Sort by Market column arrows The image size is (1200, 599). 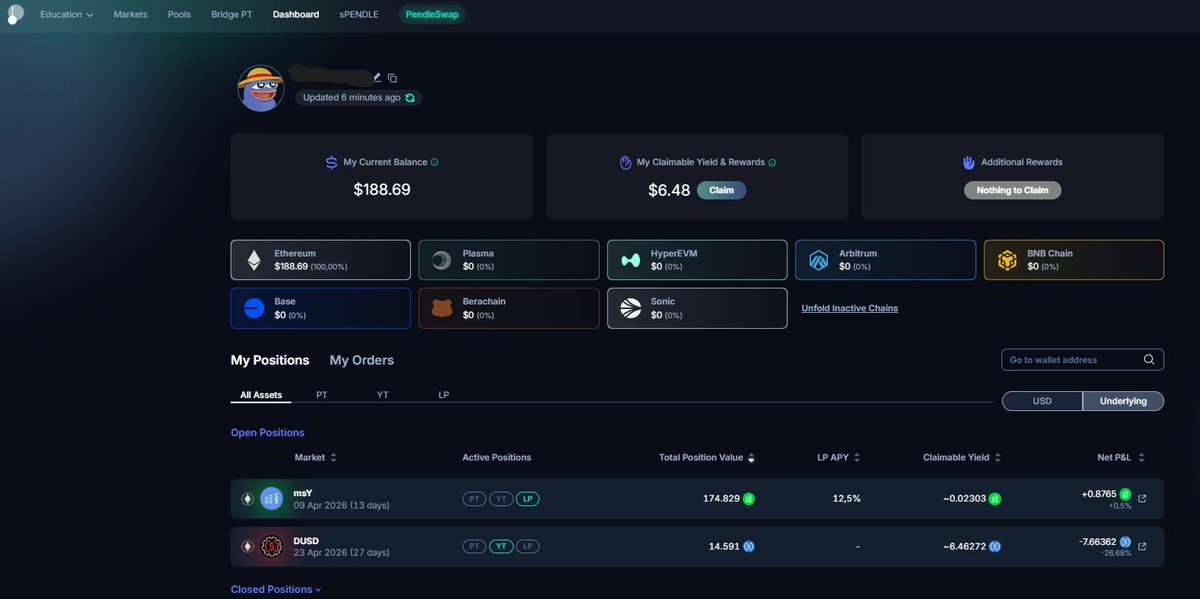pyautogui.click(x=333, y=457)
